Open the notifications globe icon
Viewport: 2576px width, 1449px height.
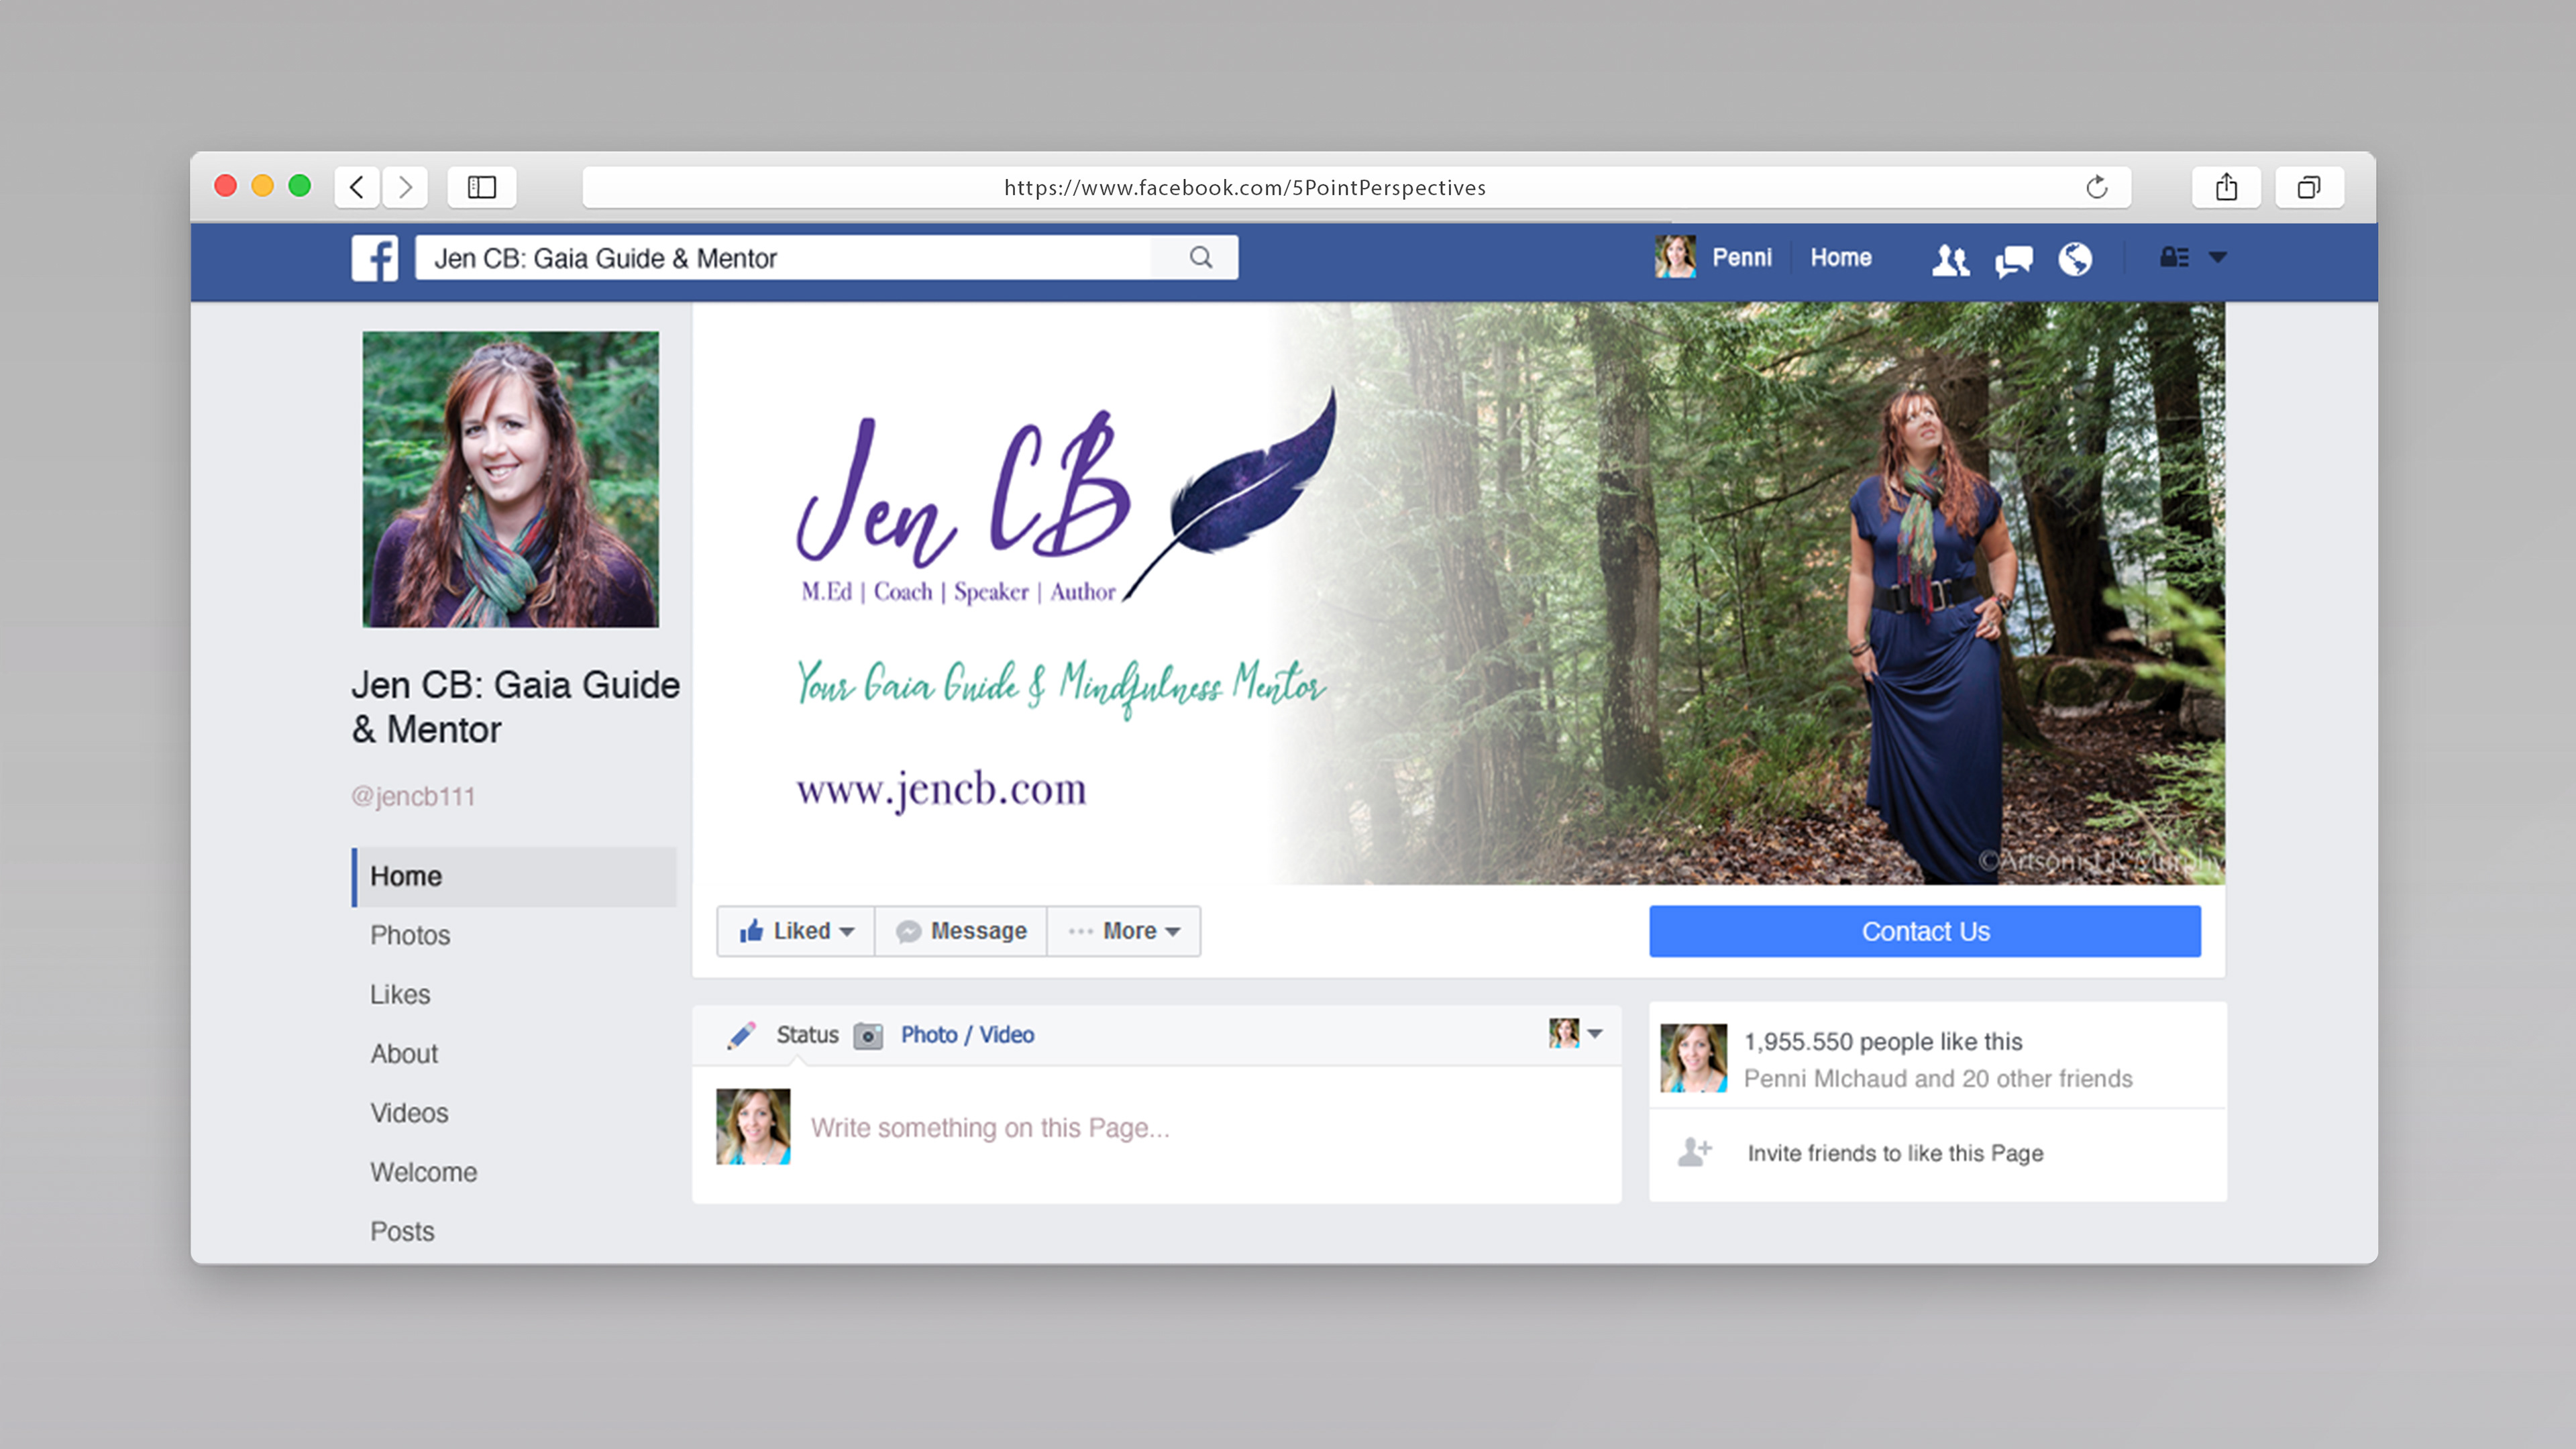point(2075,259)
